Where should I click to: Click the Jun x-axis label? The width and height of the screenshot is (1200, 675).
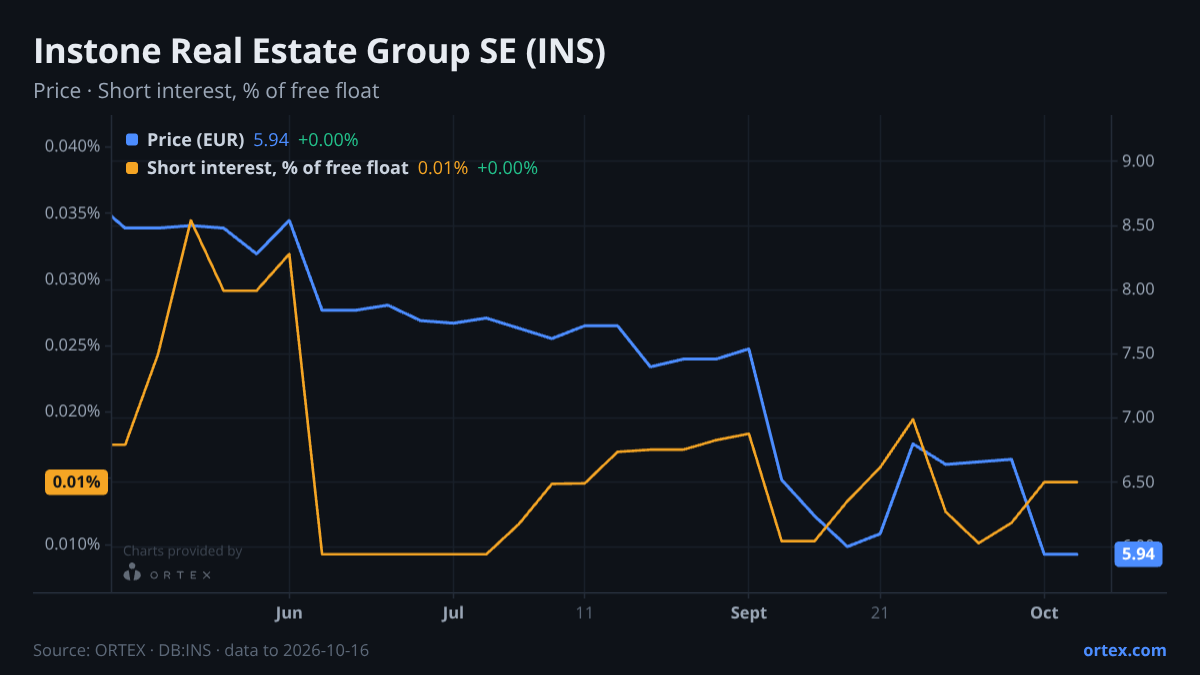(x=289, y=613)
